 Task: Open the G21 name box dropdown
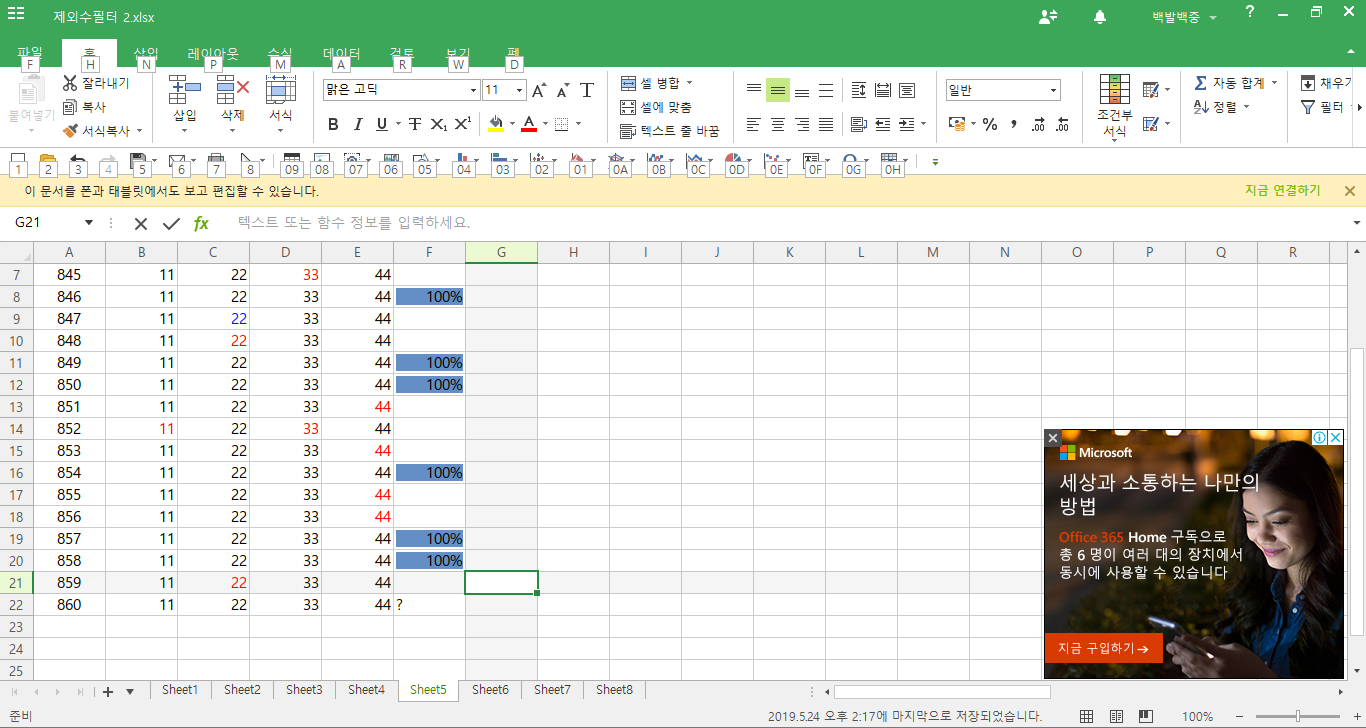(x=89, y=223)
